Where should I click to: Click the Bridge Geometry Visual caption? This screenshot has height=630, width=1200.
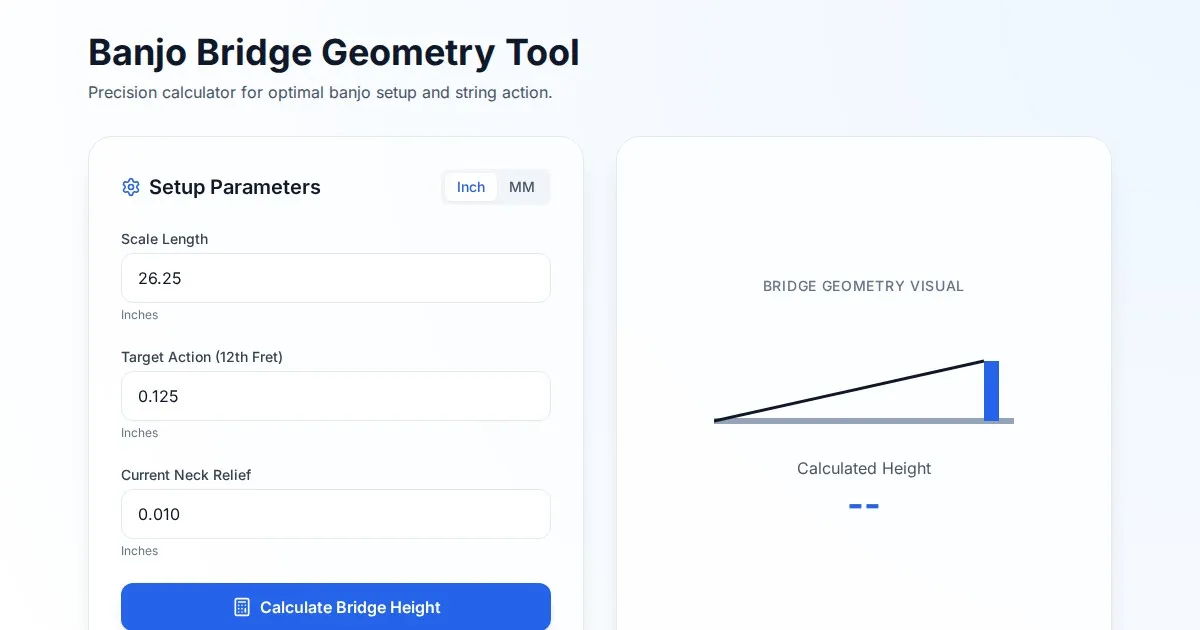click(x=864, y=286)
